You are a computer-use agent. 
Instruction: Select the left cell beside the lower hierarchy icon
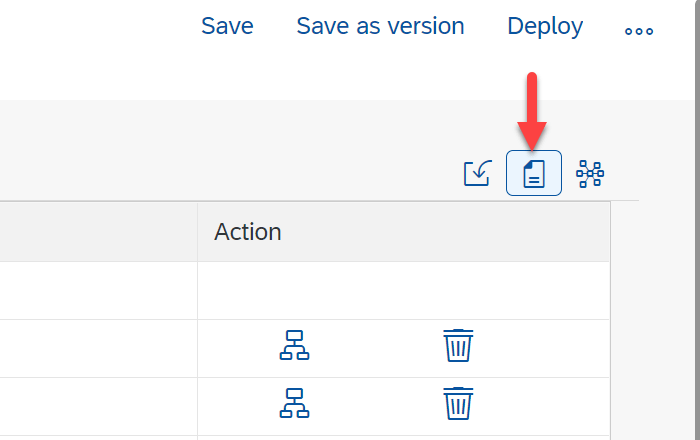coord(98,405)
